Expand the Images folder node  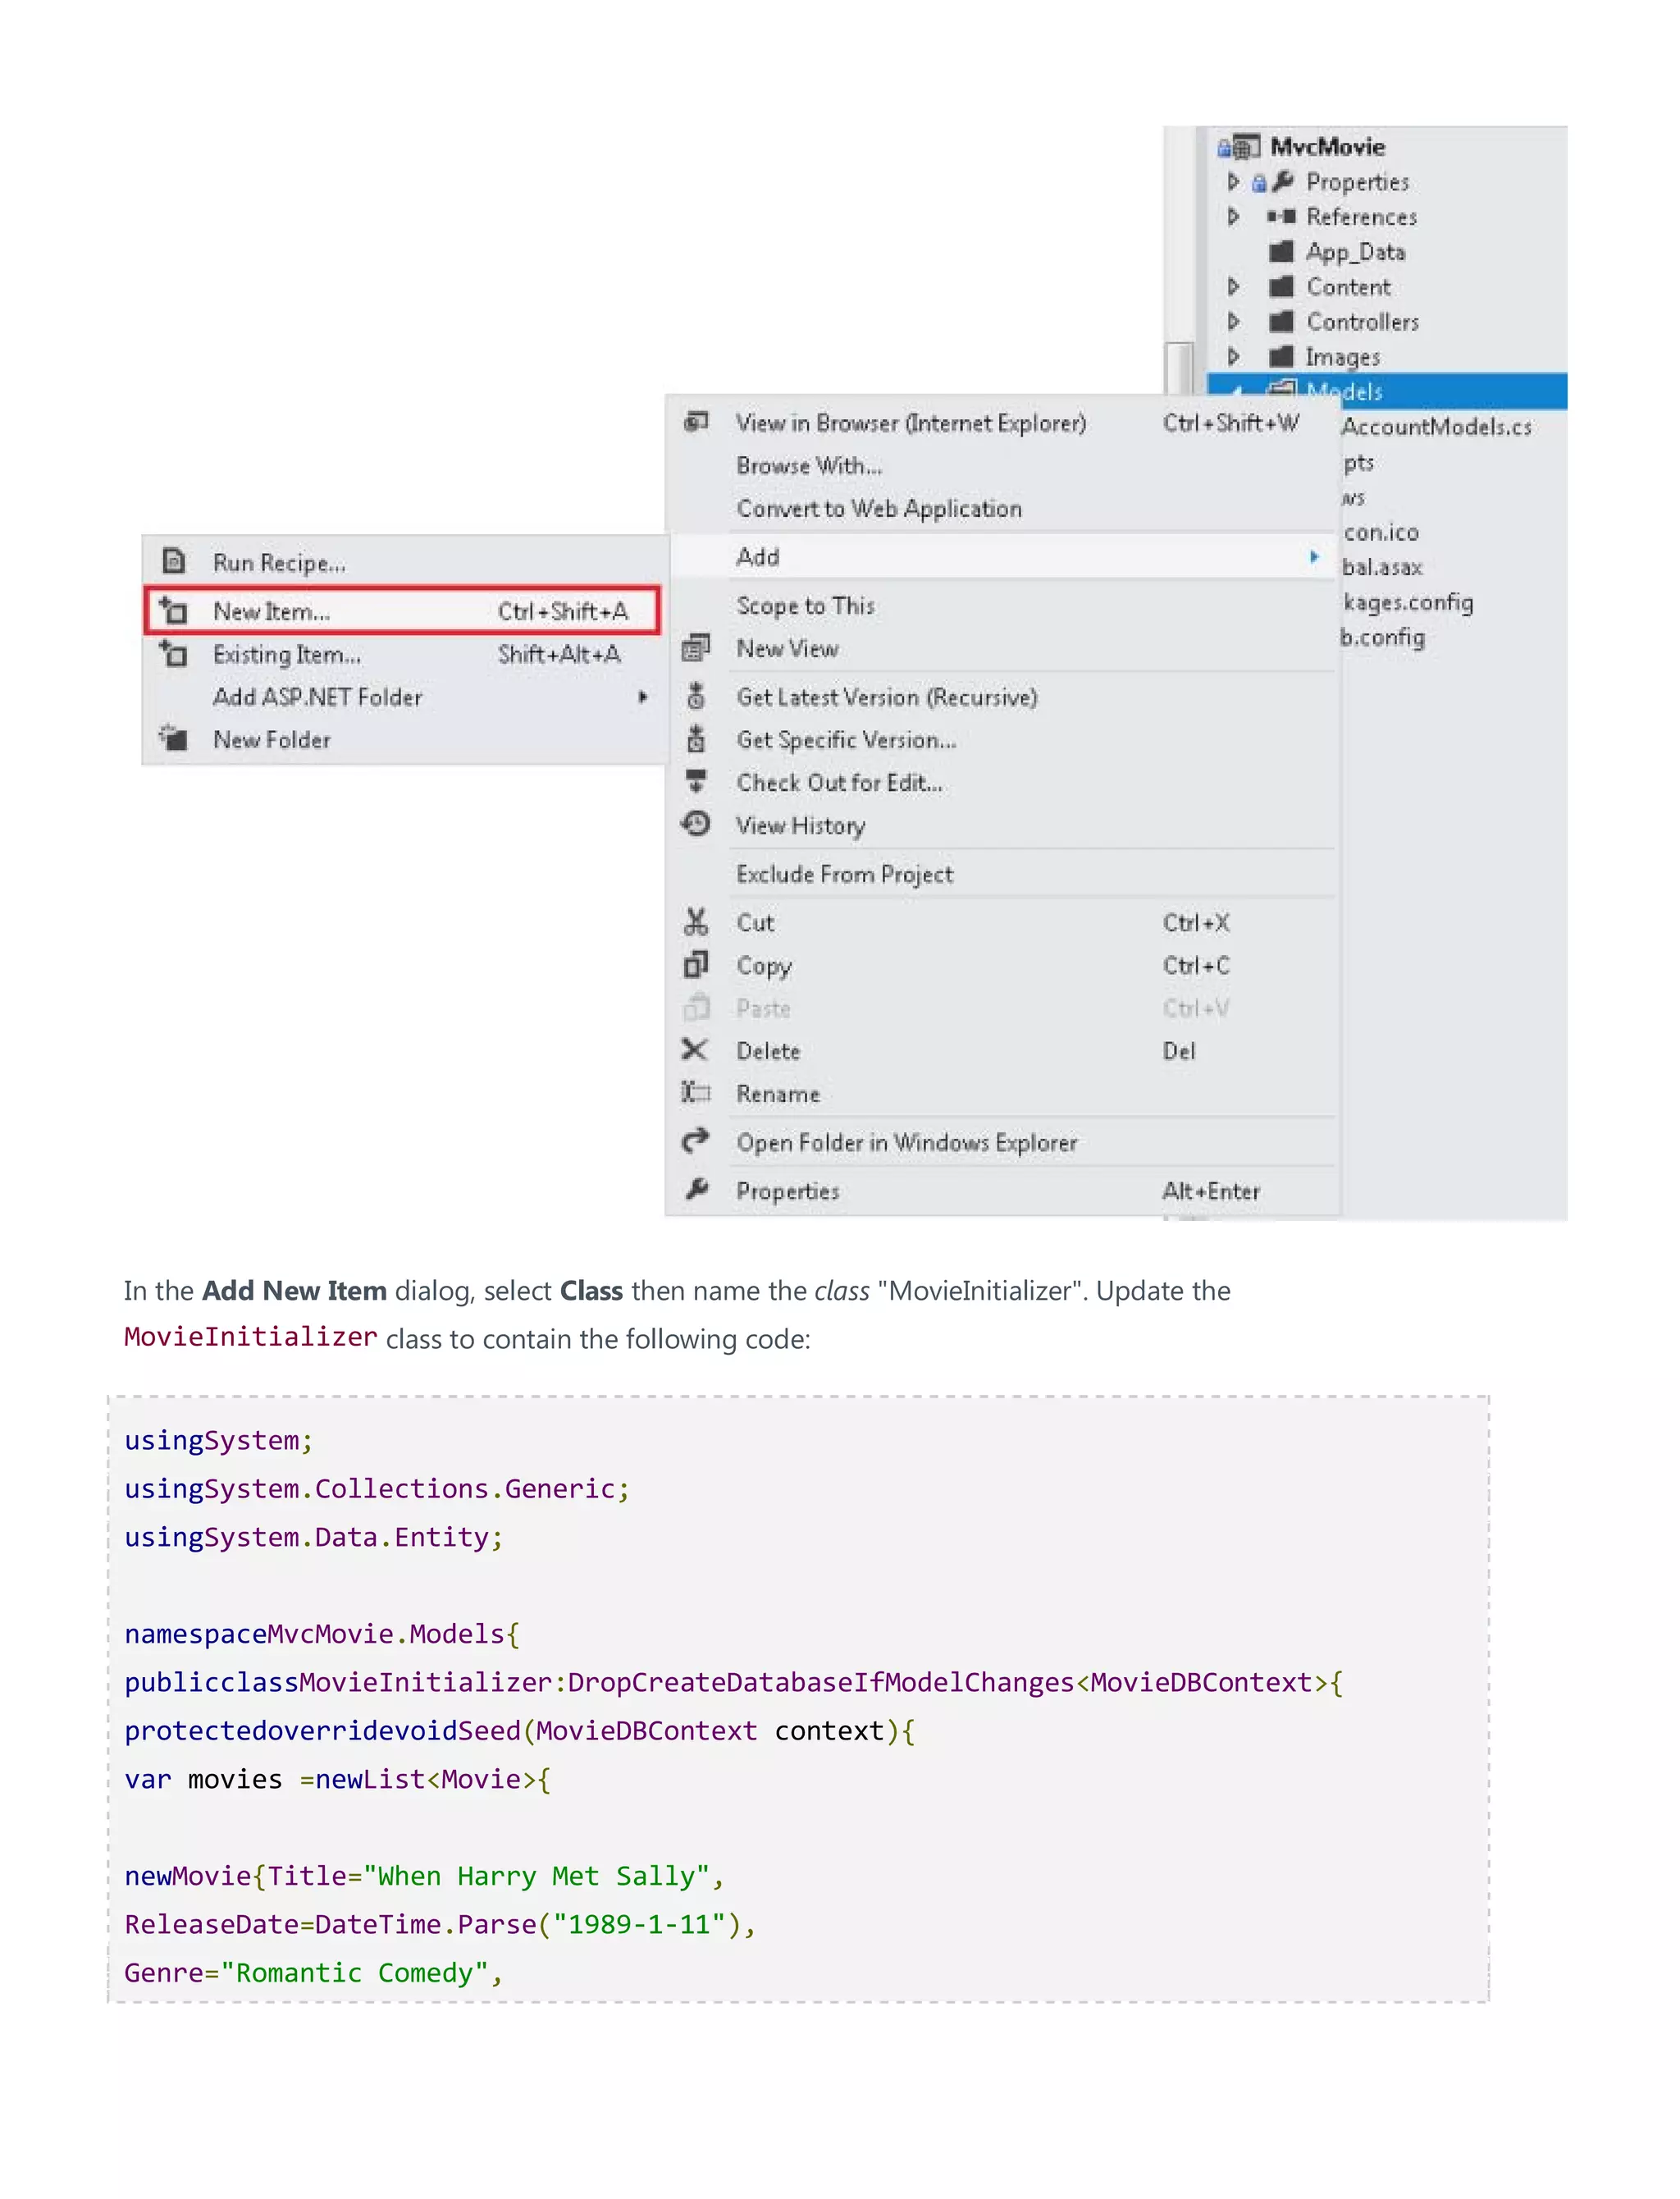tap(1233, 356)
